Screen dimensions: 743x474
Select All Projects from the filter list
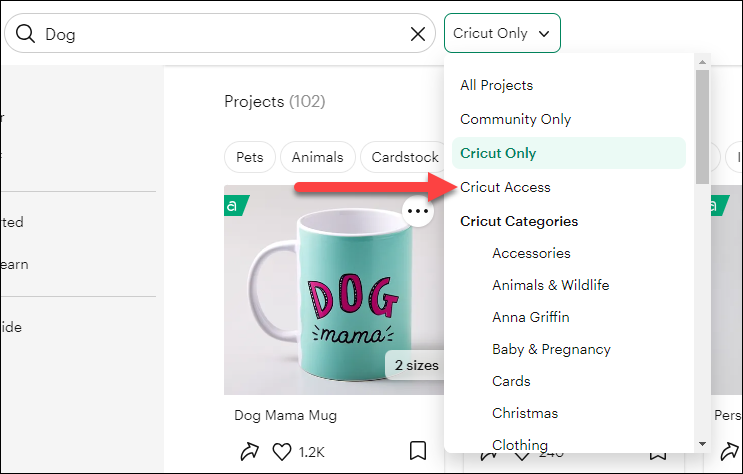pos(496,85)
